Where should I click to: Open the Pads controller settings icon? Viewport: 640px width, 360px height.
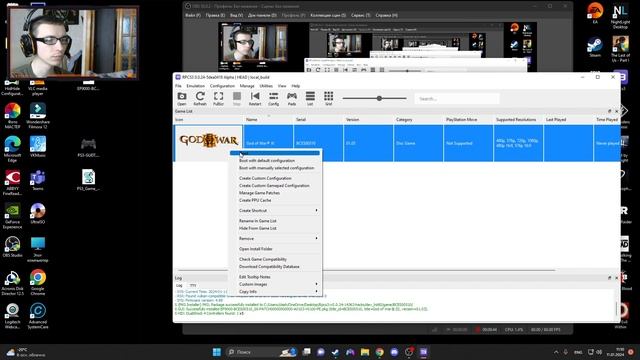[292, 98]
